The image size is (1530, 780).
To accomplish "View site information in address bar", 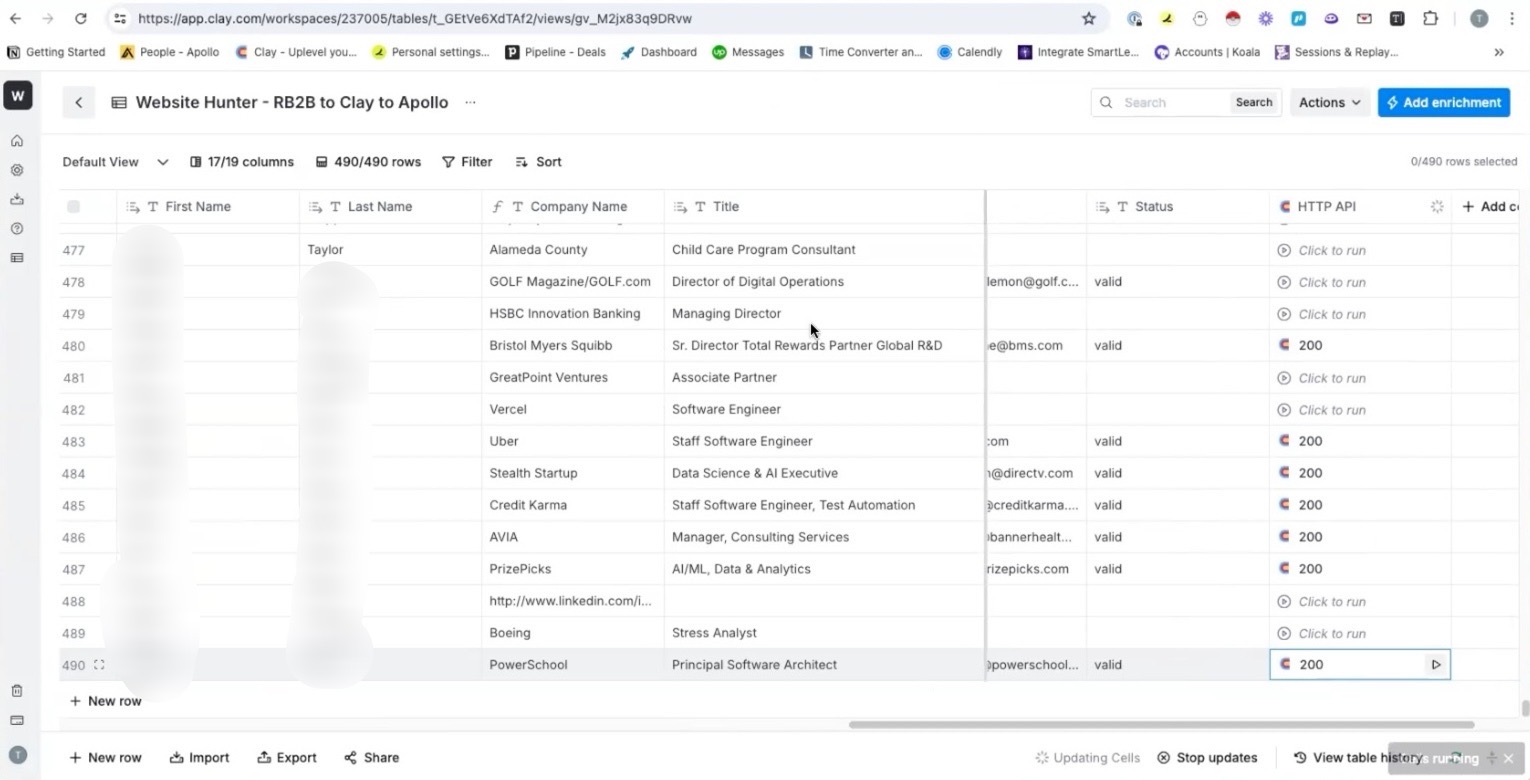I will coord(119,18).
